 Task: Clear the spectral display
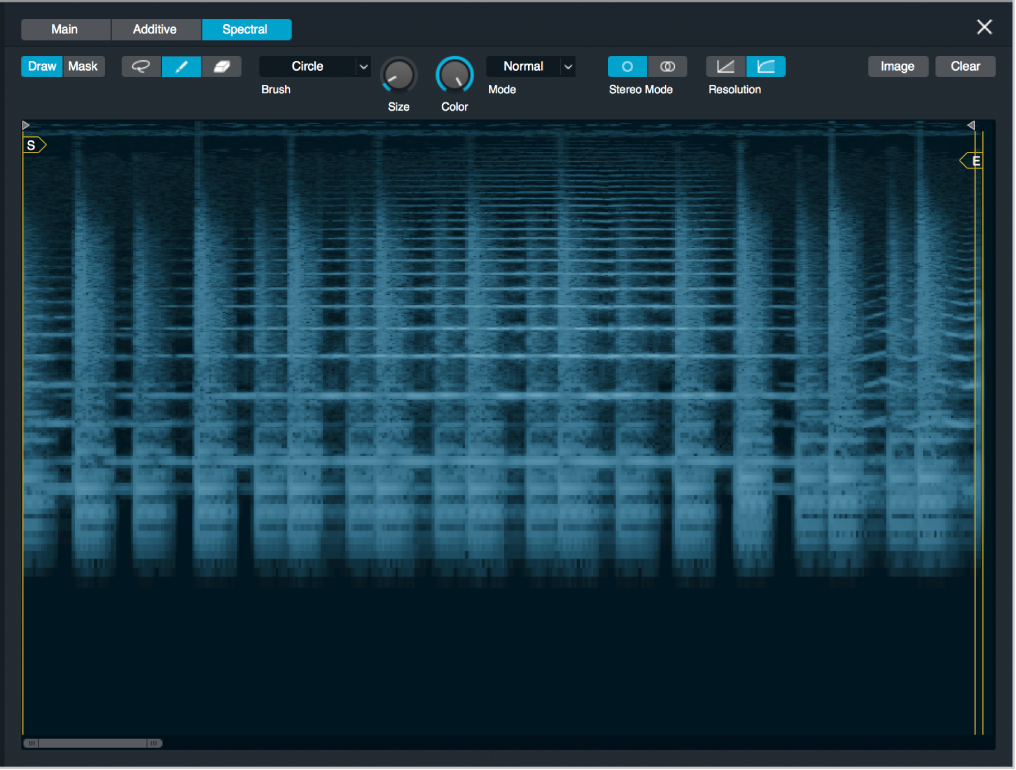pos(964,66)
